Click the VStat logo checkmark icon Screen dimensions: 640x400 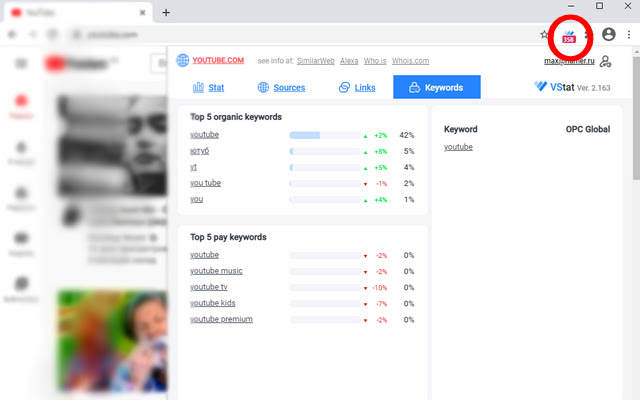click(x=540, y=86)
